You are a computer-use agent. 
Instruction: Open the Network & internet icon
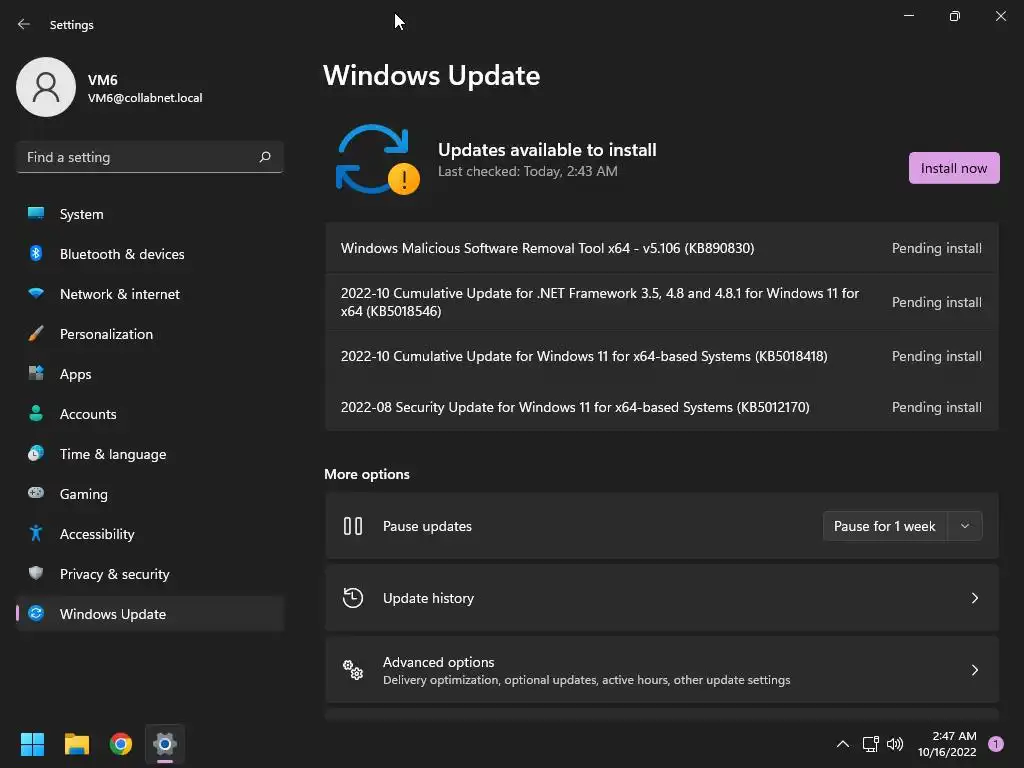click(x=36, y=294)
